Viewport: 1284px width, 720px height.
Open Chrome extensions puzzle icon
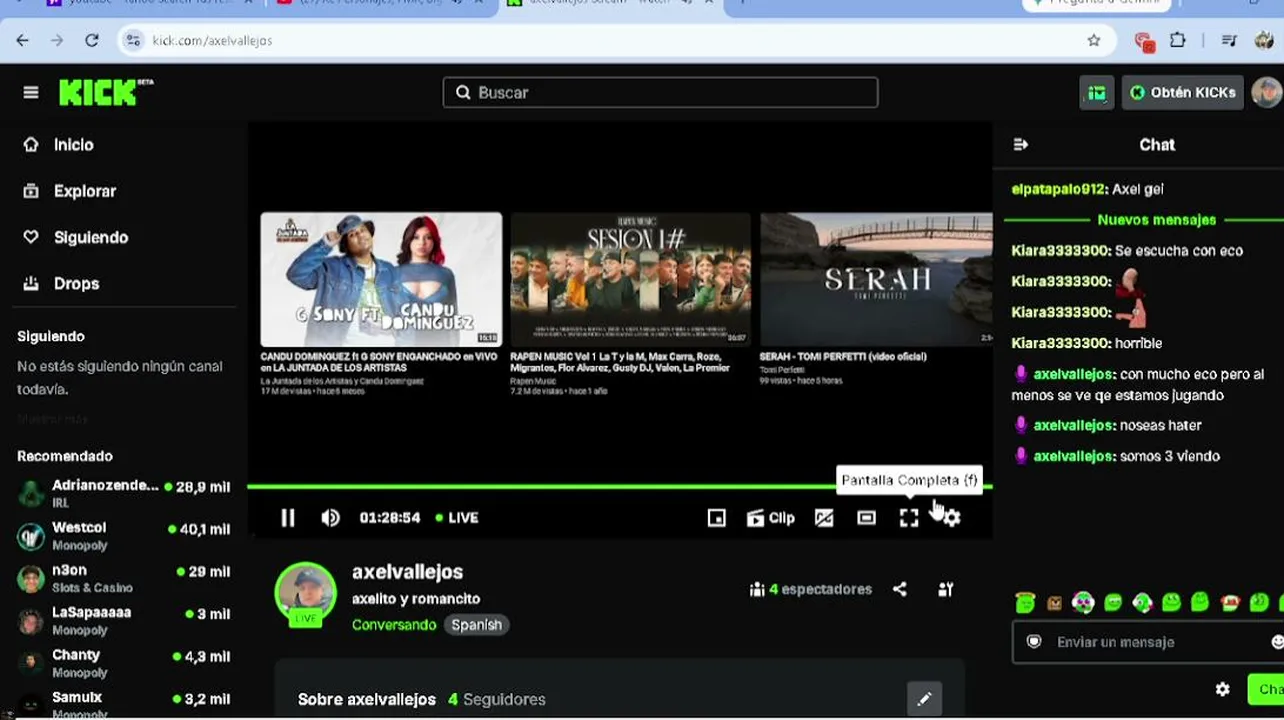pyautogui.click(x=1178, y=40)
